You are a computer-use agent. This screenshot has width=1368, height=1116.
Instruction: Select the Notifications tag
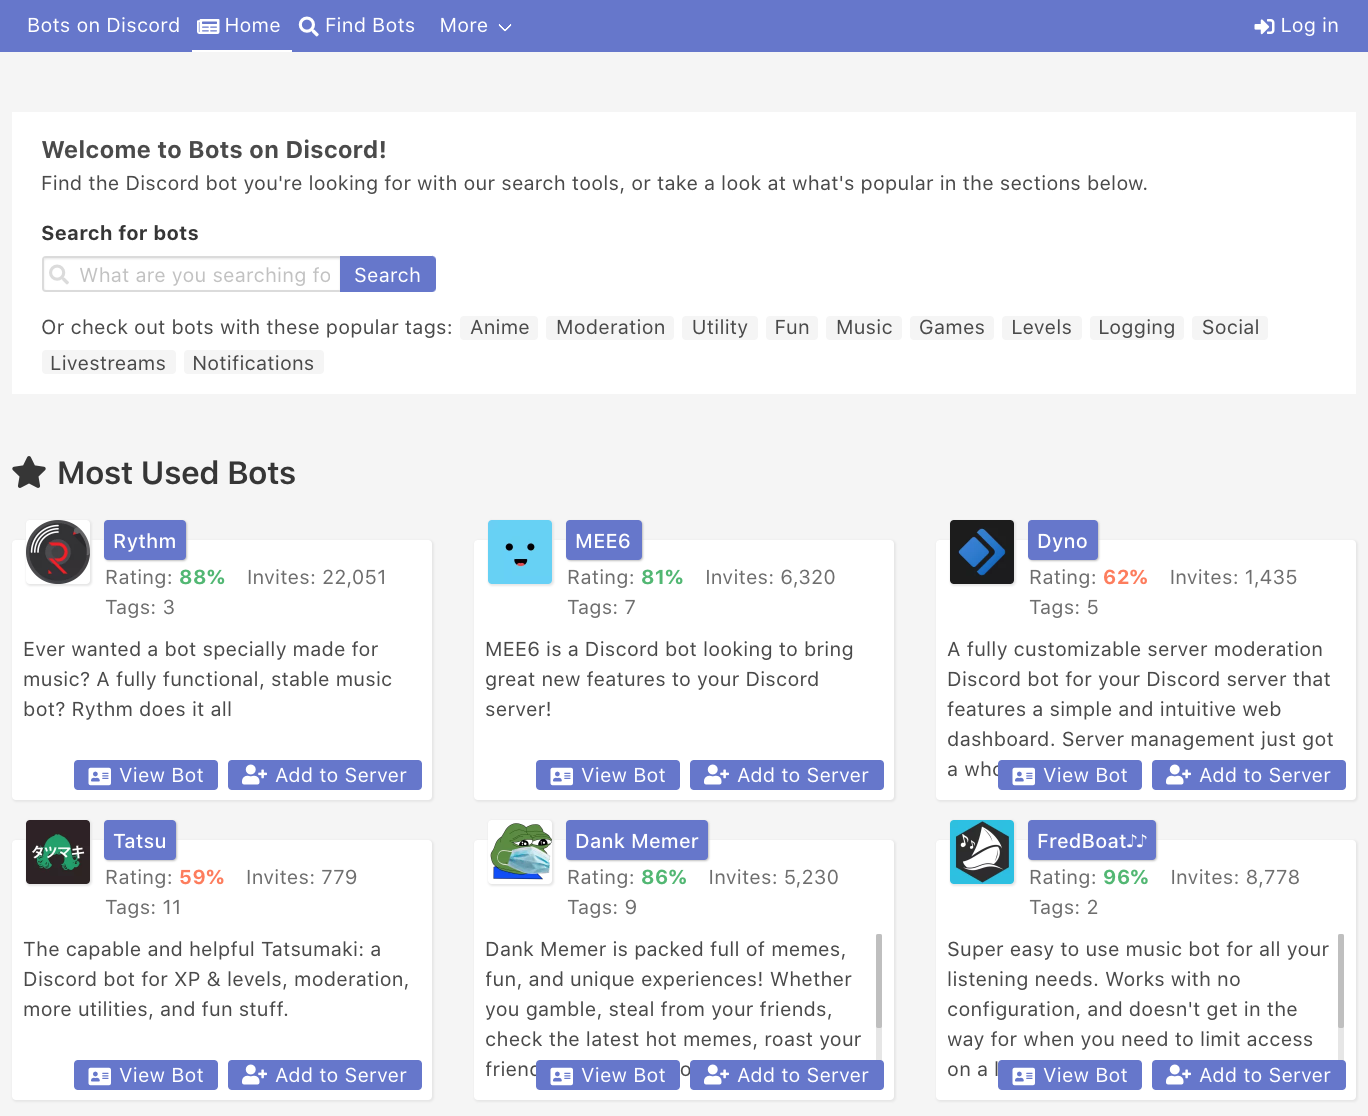click(253, 363)
